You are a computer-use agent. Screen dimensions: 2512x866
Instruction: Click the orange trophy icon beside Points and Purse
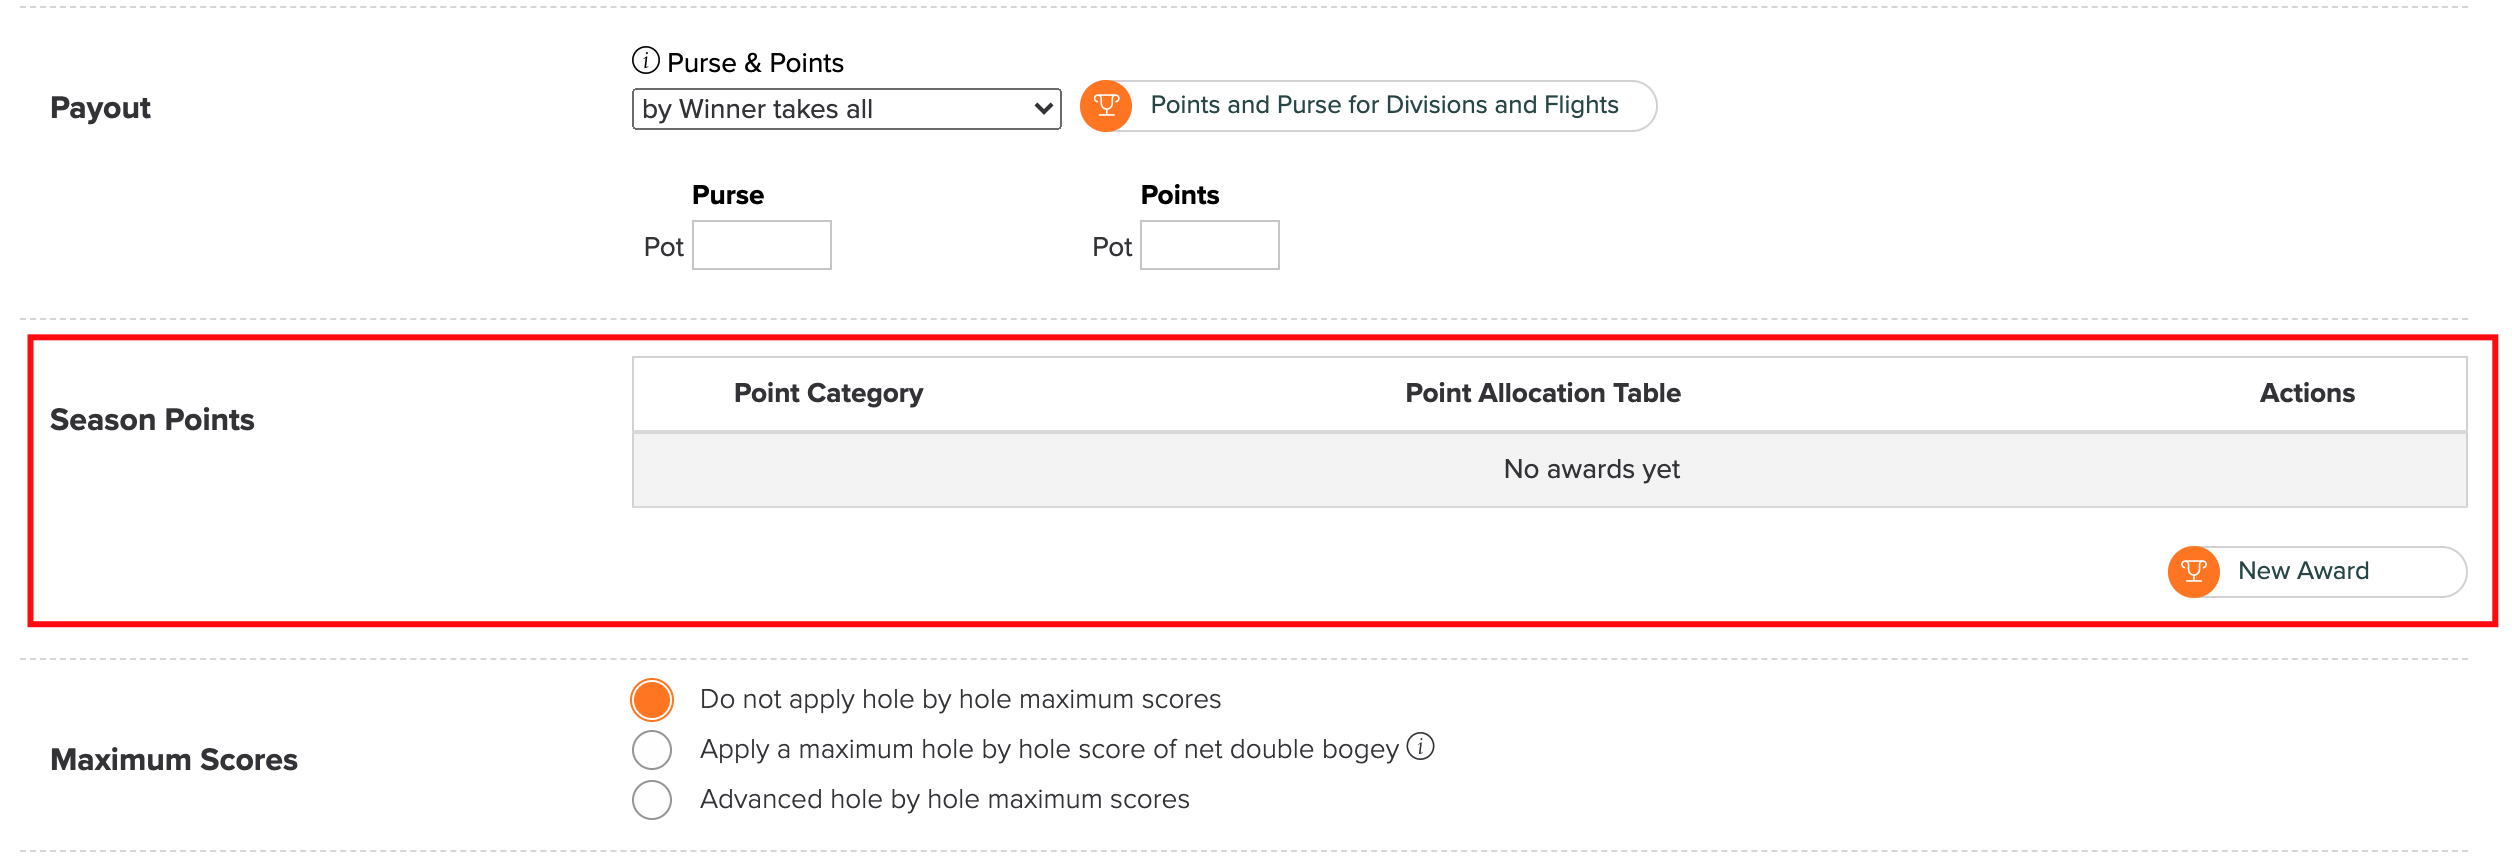click(1106, 106)
